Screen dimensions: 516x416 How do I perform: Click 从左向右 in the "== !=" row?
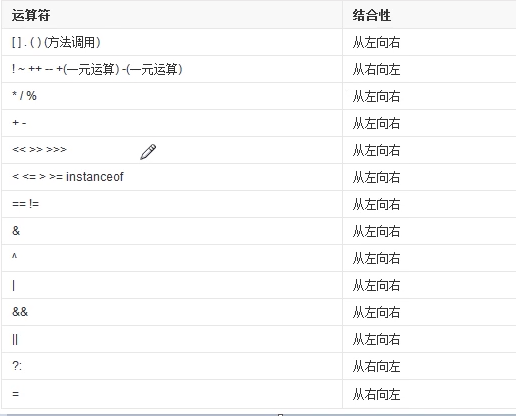click(x=376, y=205)
